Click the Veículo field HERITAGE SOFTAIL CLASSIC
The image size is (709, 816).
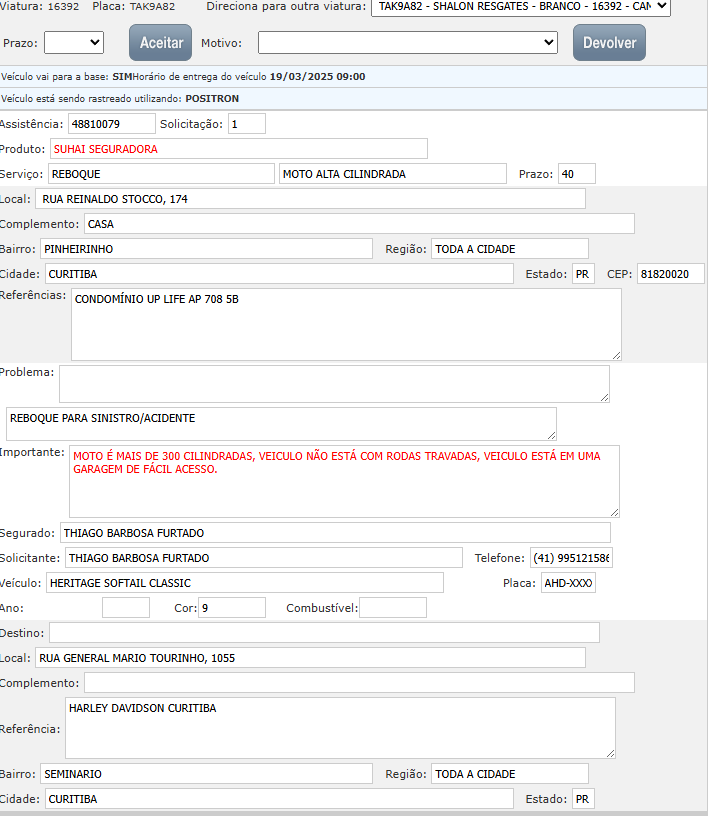245,583
